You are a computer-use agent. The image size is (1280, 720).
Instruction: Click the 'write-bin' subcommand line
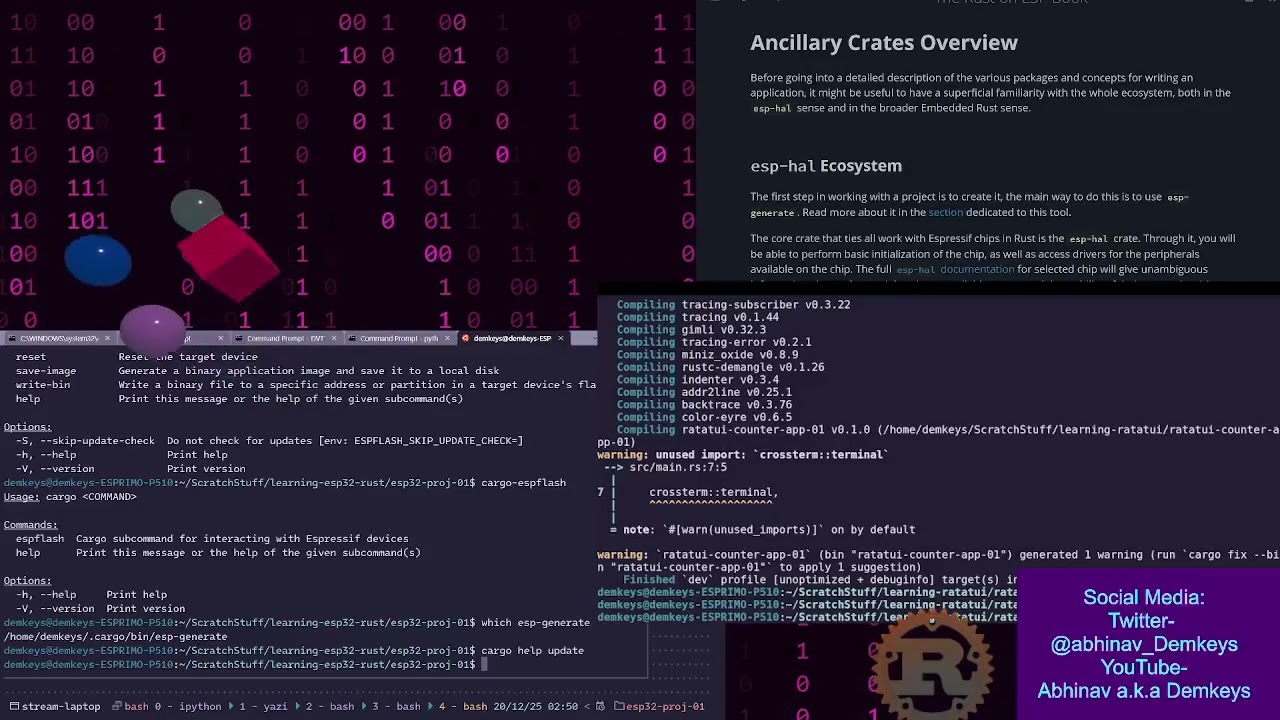coord(306,385)
